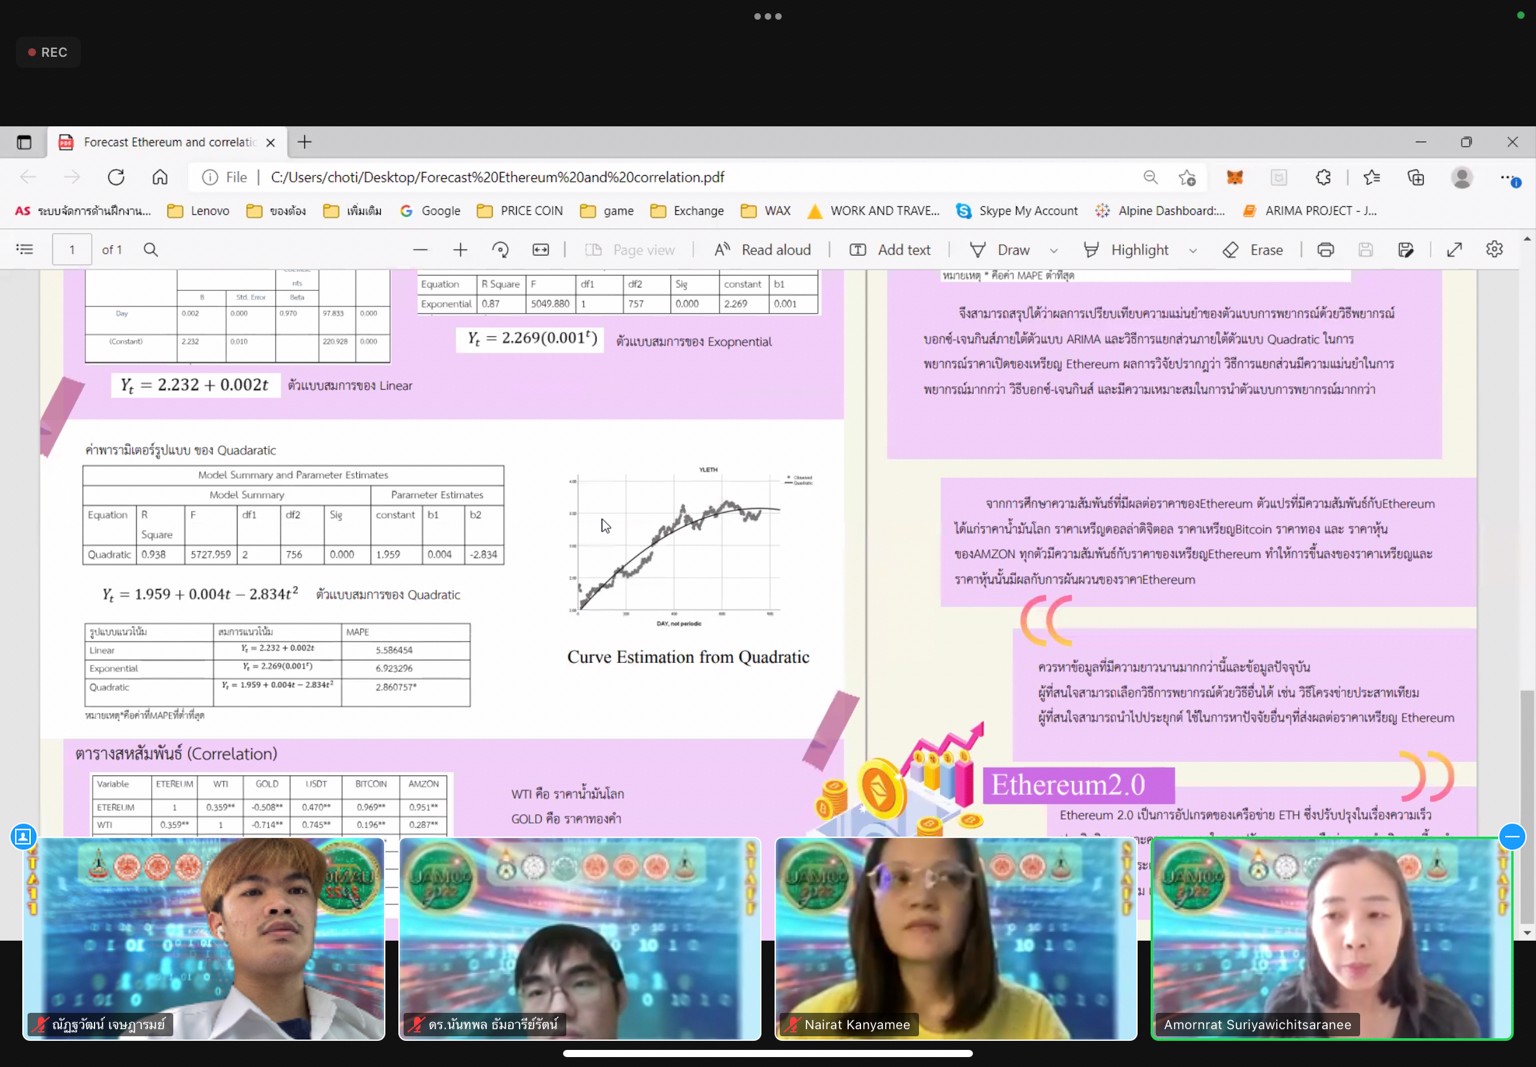Select Nairat Kanyamee video tile
This screenshot has width=1536, height=1067.
pos(956,938)
